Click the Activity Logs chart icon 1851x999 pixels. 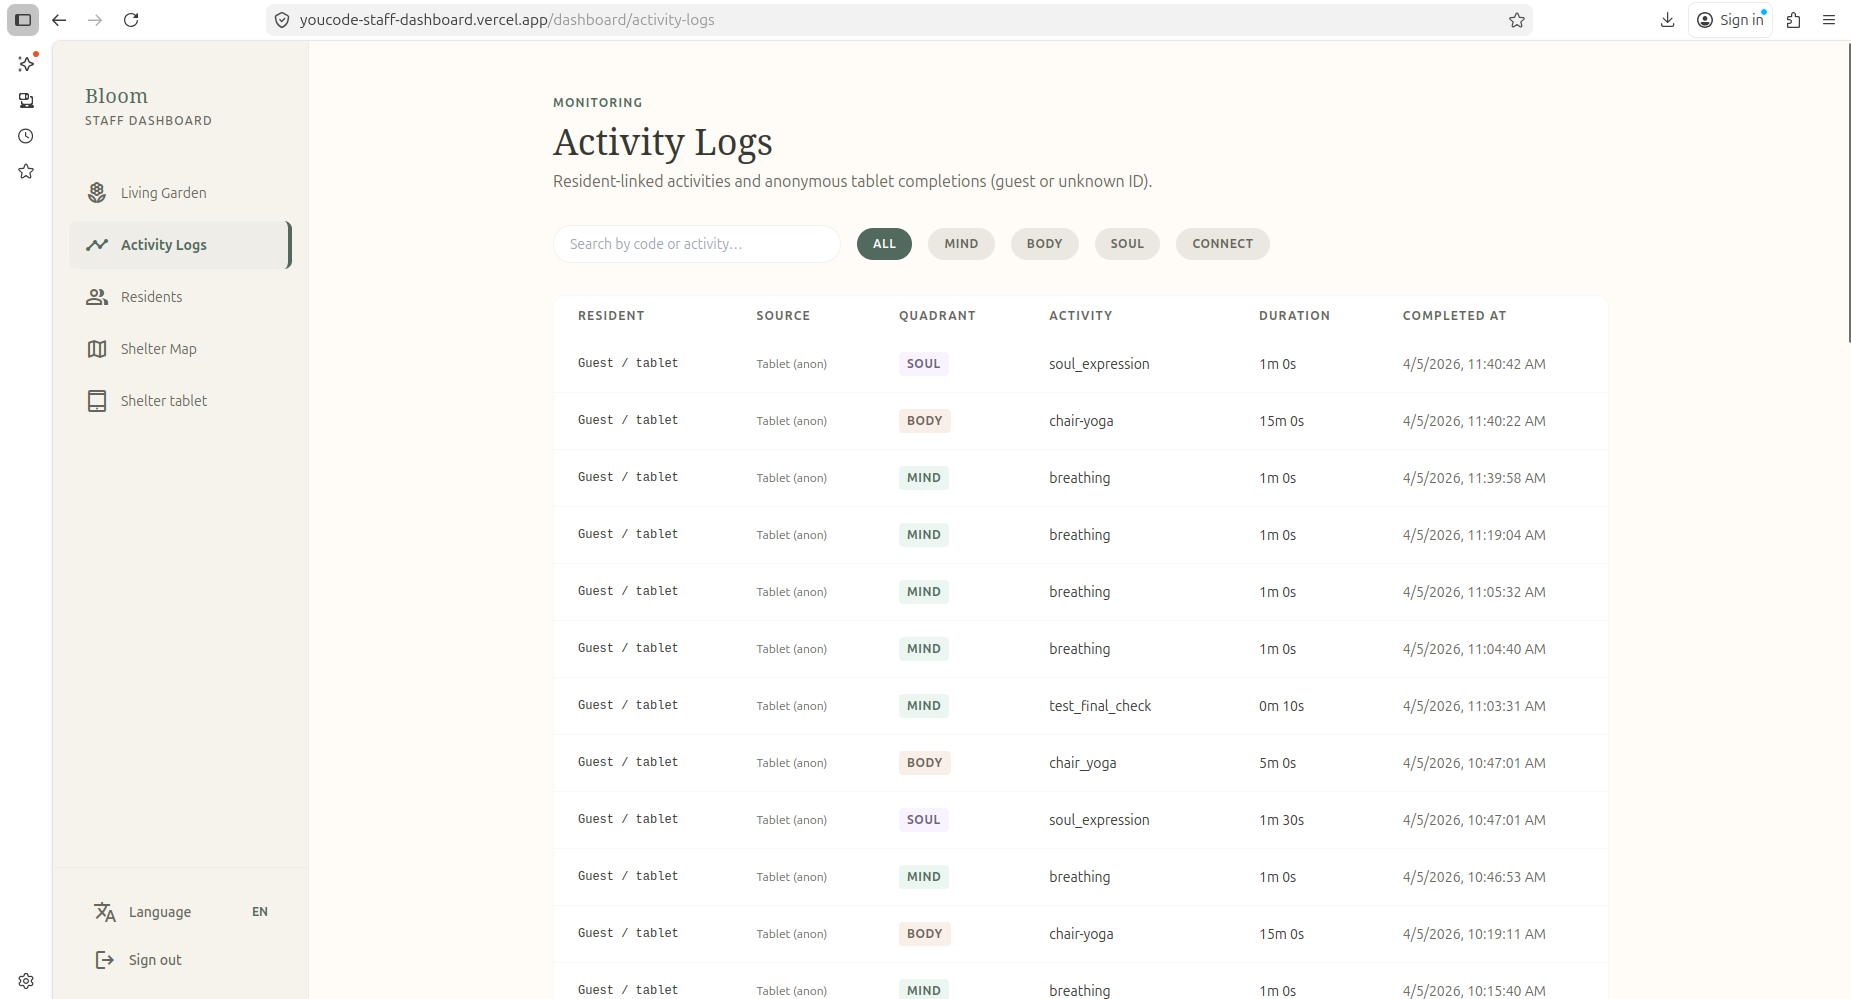97,245
